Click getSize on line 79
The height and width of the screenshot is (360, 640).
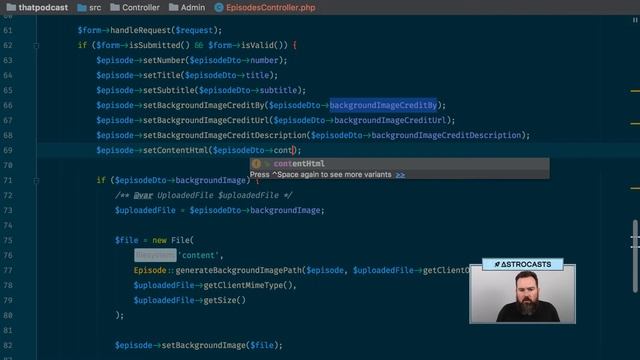pos(220,300)
